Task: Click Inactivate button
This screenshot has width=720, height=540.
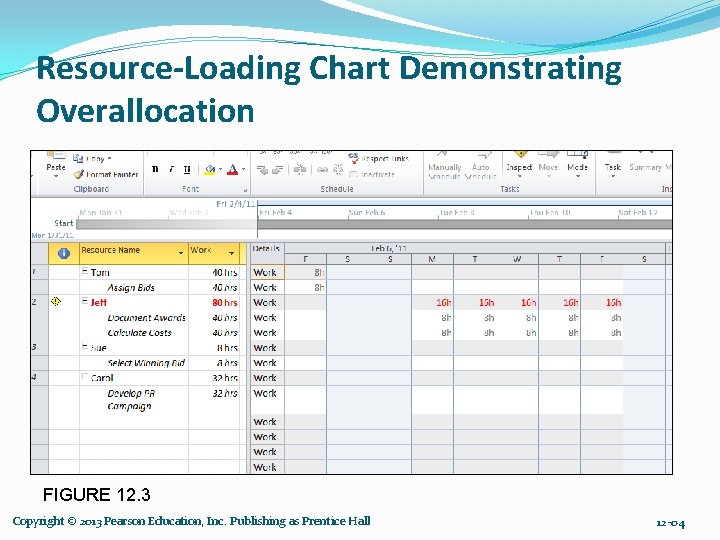Action: [371, 174]
